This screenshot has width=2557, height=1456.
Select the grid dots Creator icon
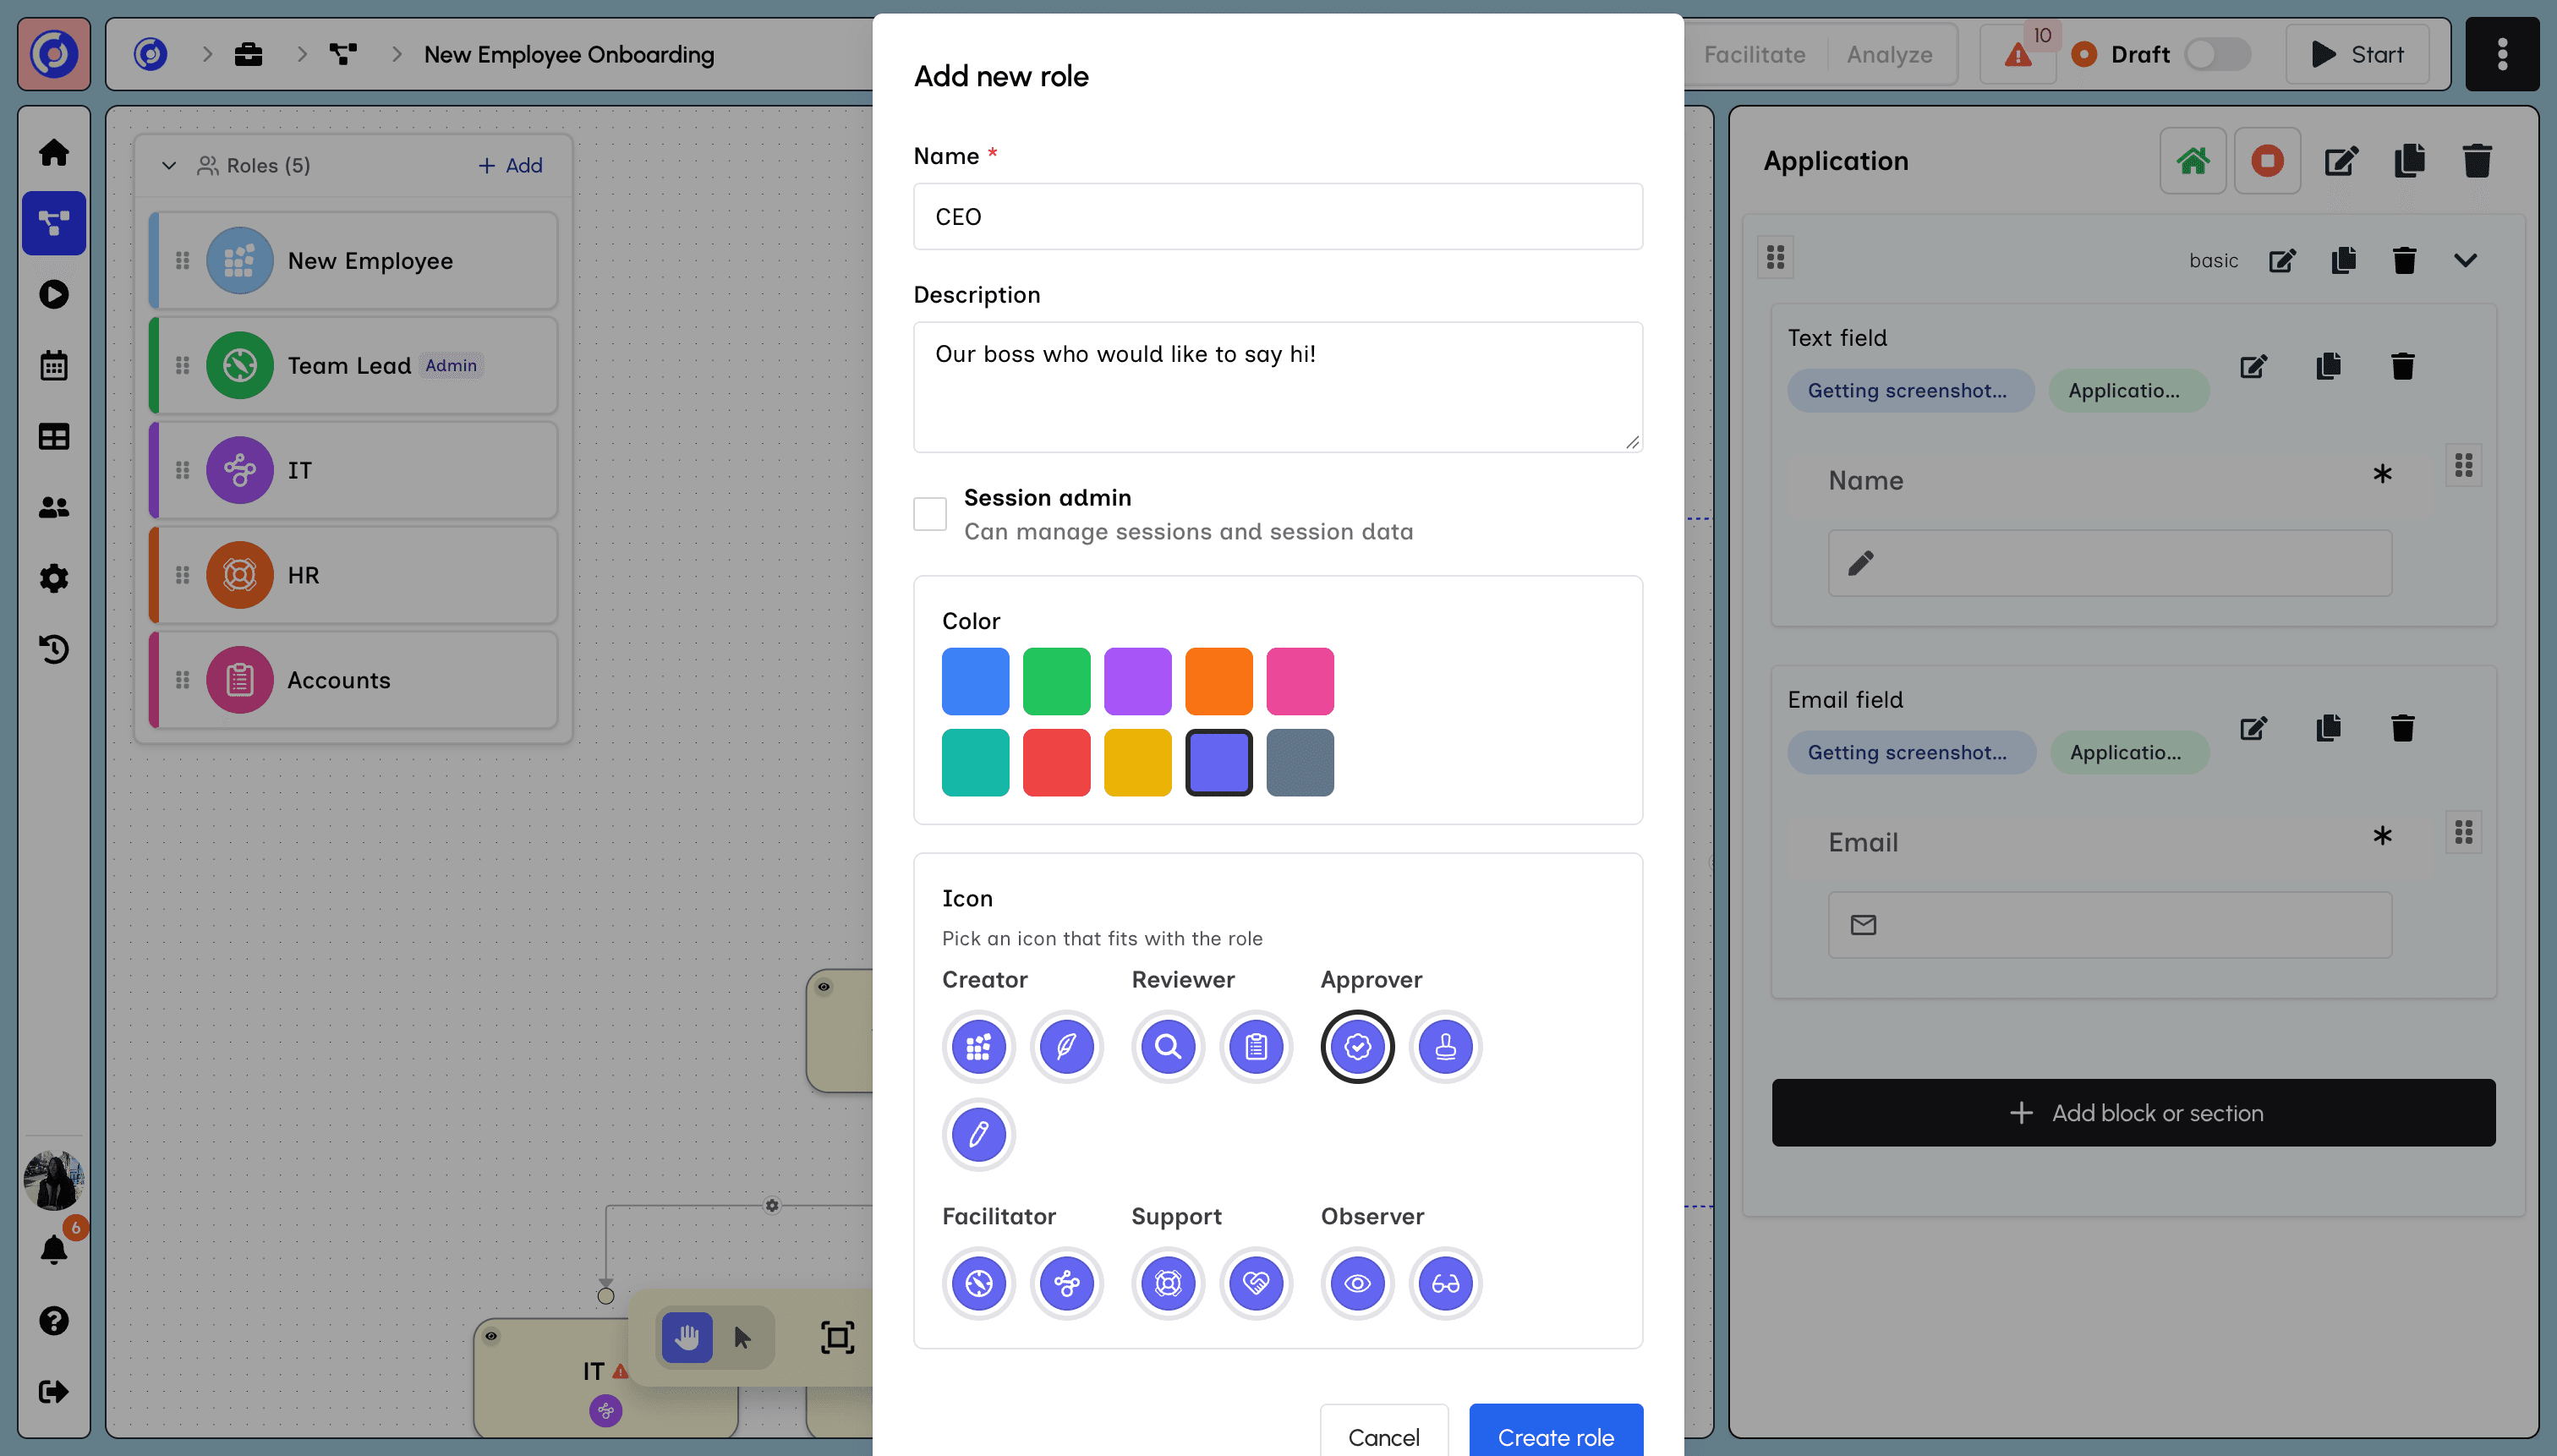point(978,1046)
